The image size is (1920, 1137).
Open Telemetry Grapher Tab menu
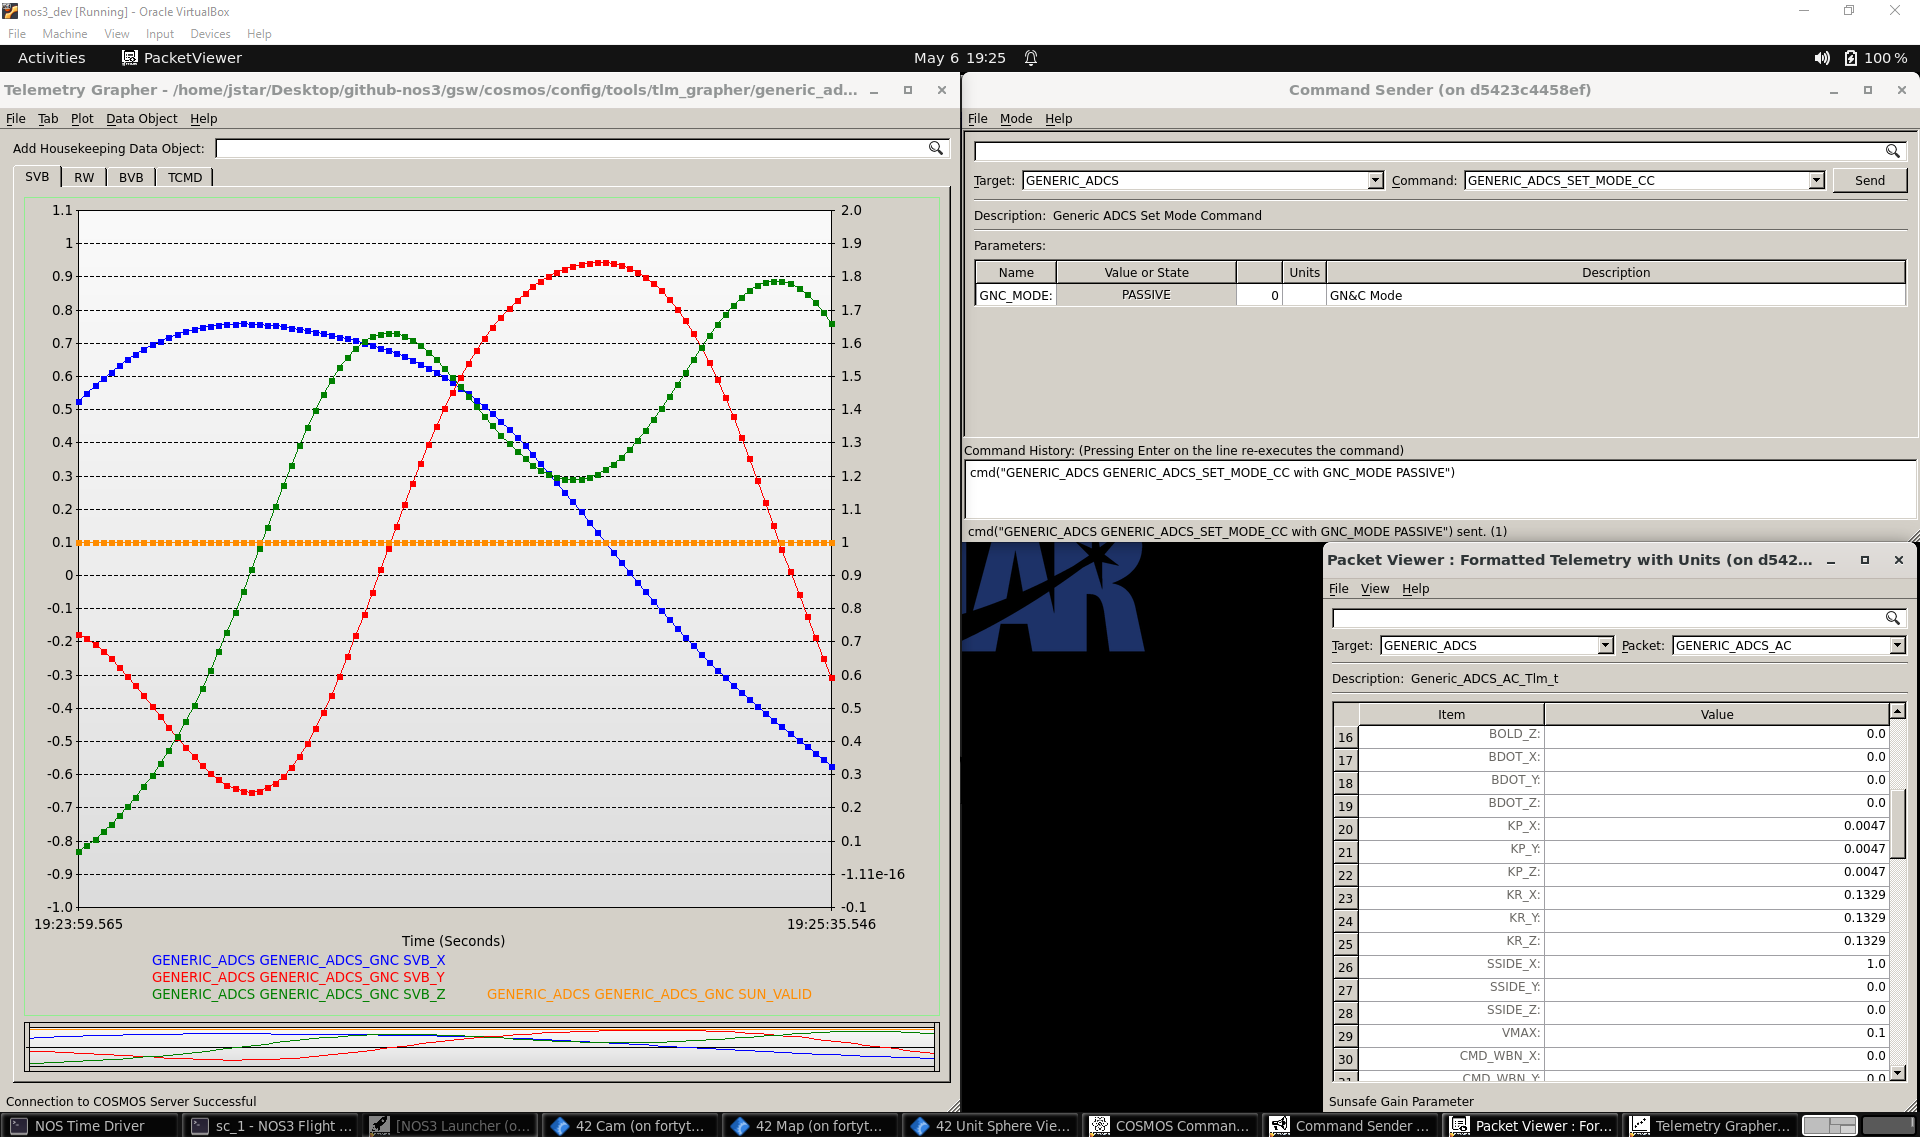pyautogui.click(x=48, y=118)
